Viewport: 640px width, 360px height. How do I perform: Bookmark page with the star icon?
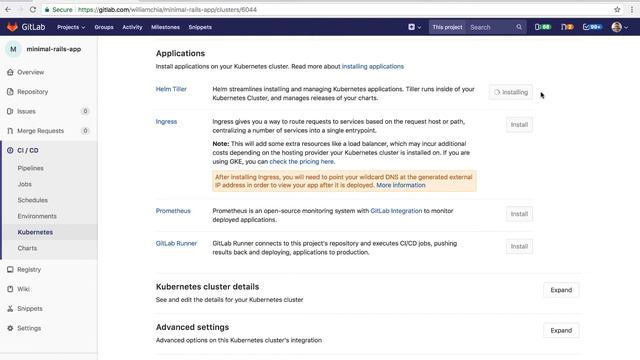tap(617, 9)
